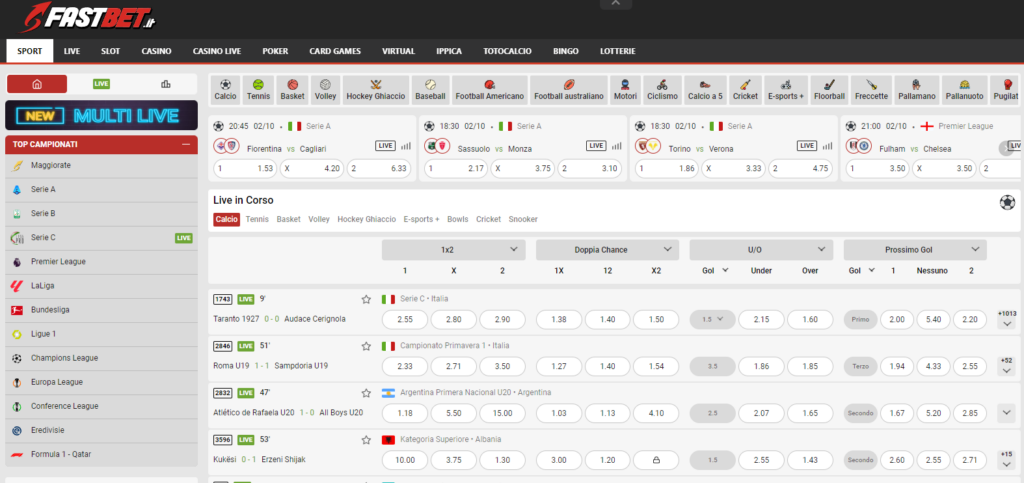Screen dimensions: 1024x483
Task: Open the Calcio sport category icon
Action: pyautogui.click(x=225, y=90)
